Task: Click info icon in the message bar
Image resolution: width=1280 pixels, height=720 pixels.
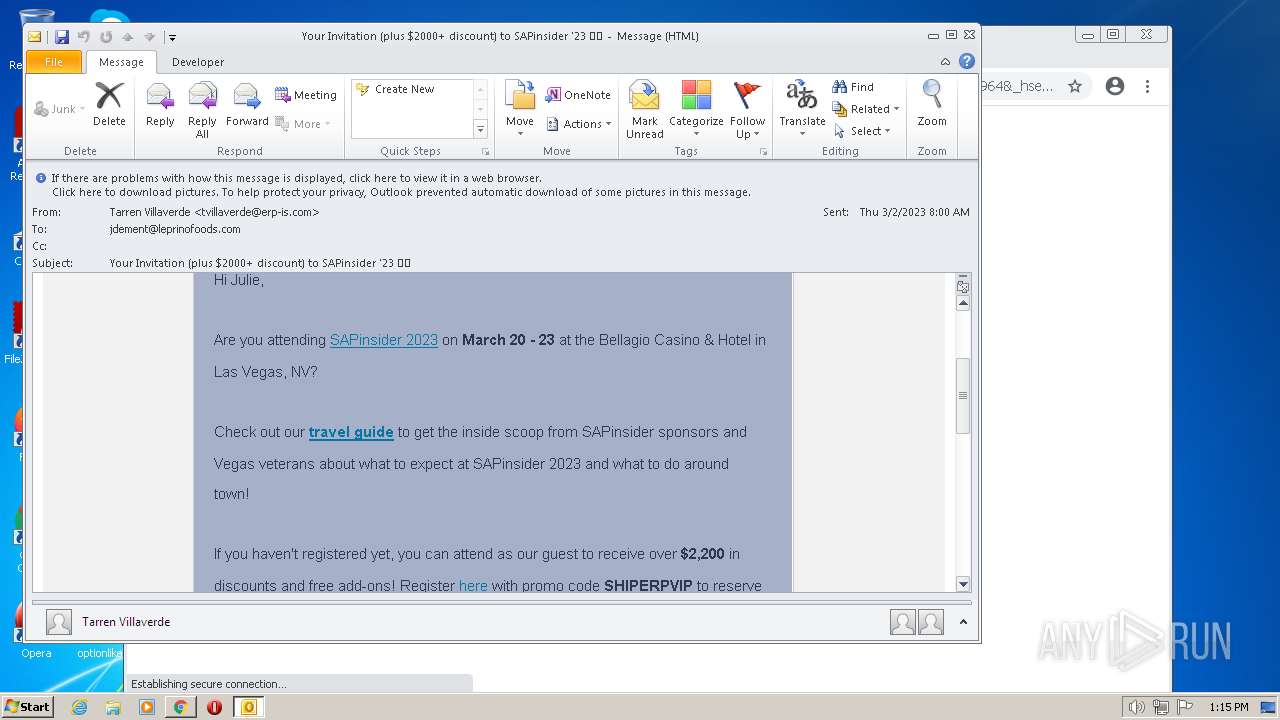Action: pos(41,178)
